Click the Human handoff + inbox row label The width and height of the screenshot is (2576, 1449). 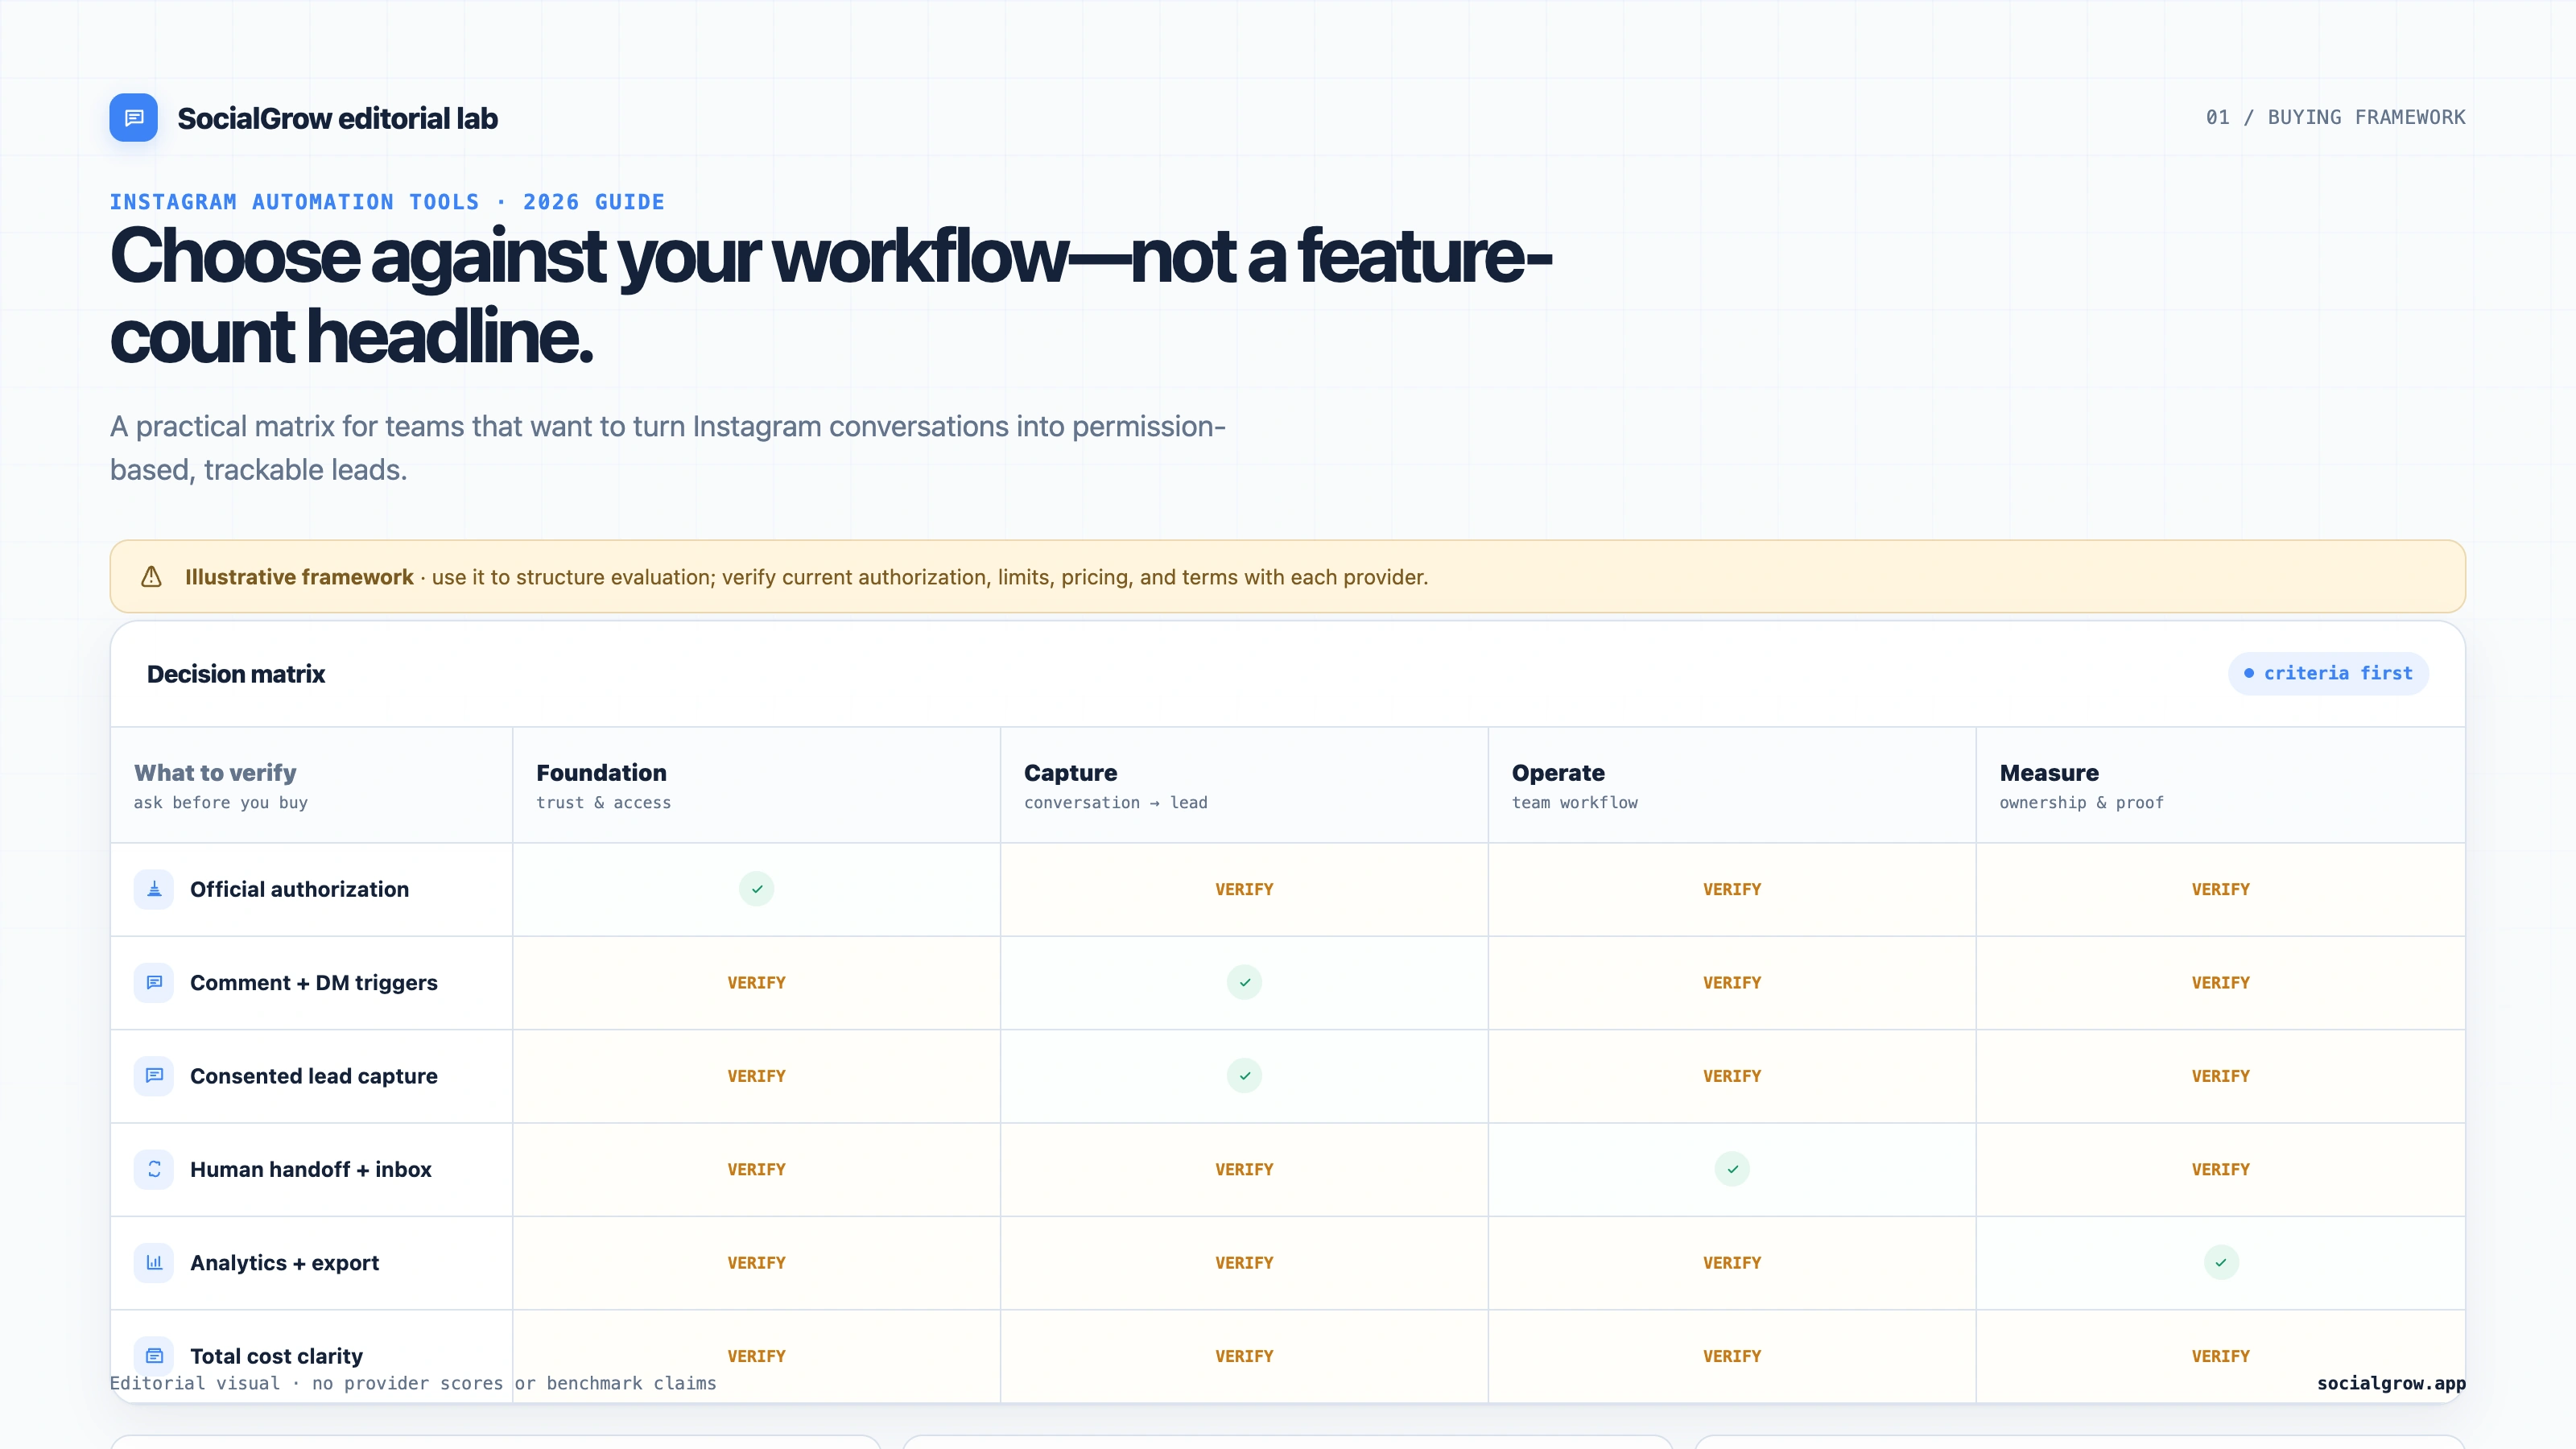click(x=311, y=1169)
